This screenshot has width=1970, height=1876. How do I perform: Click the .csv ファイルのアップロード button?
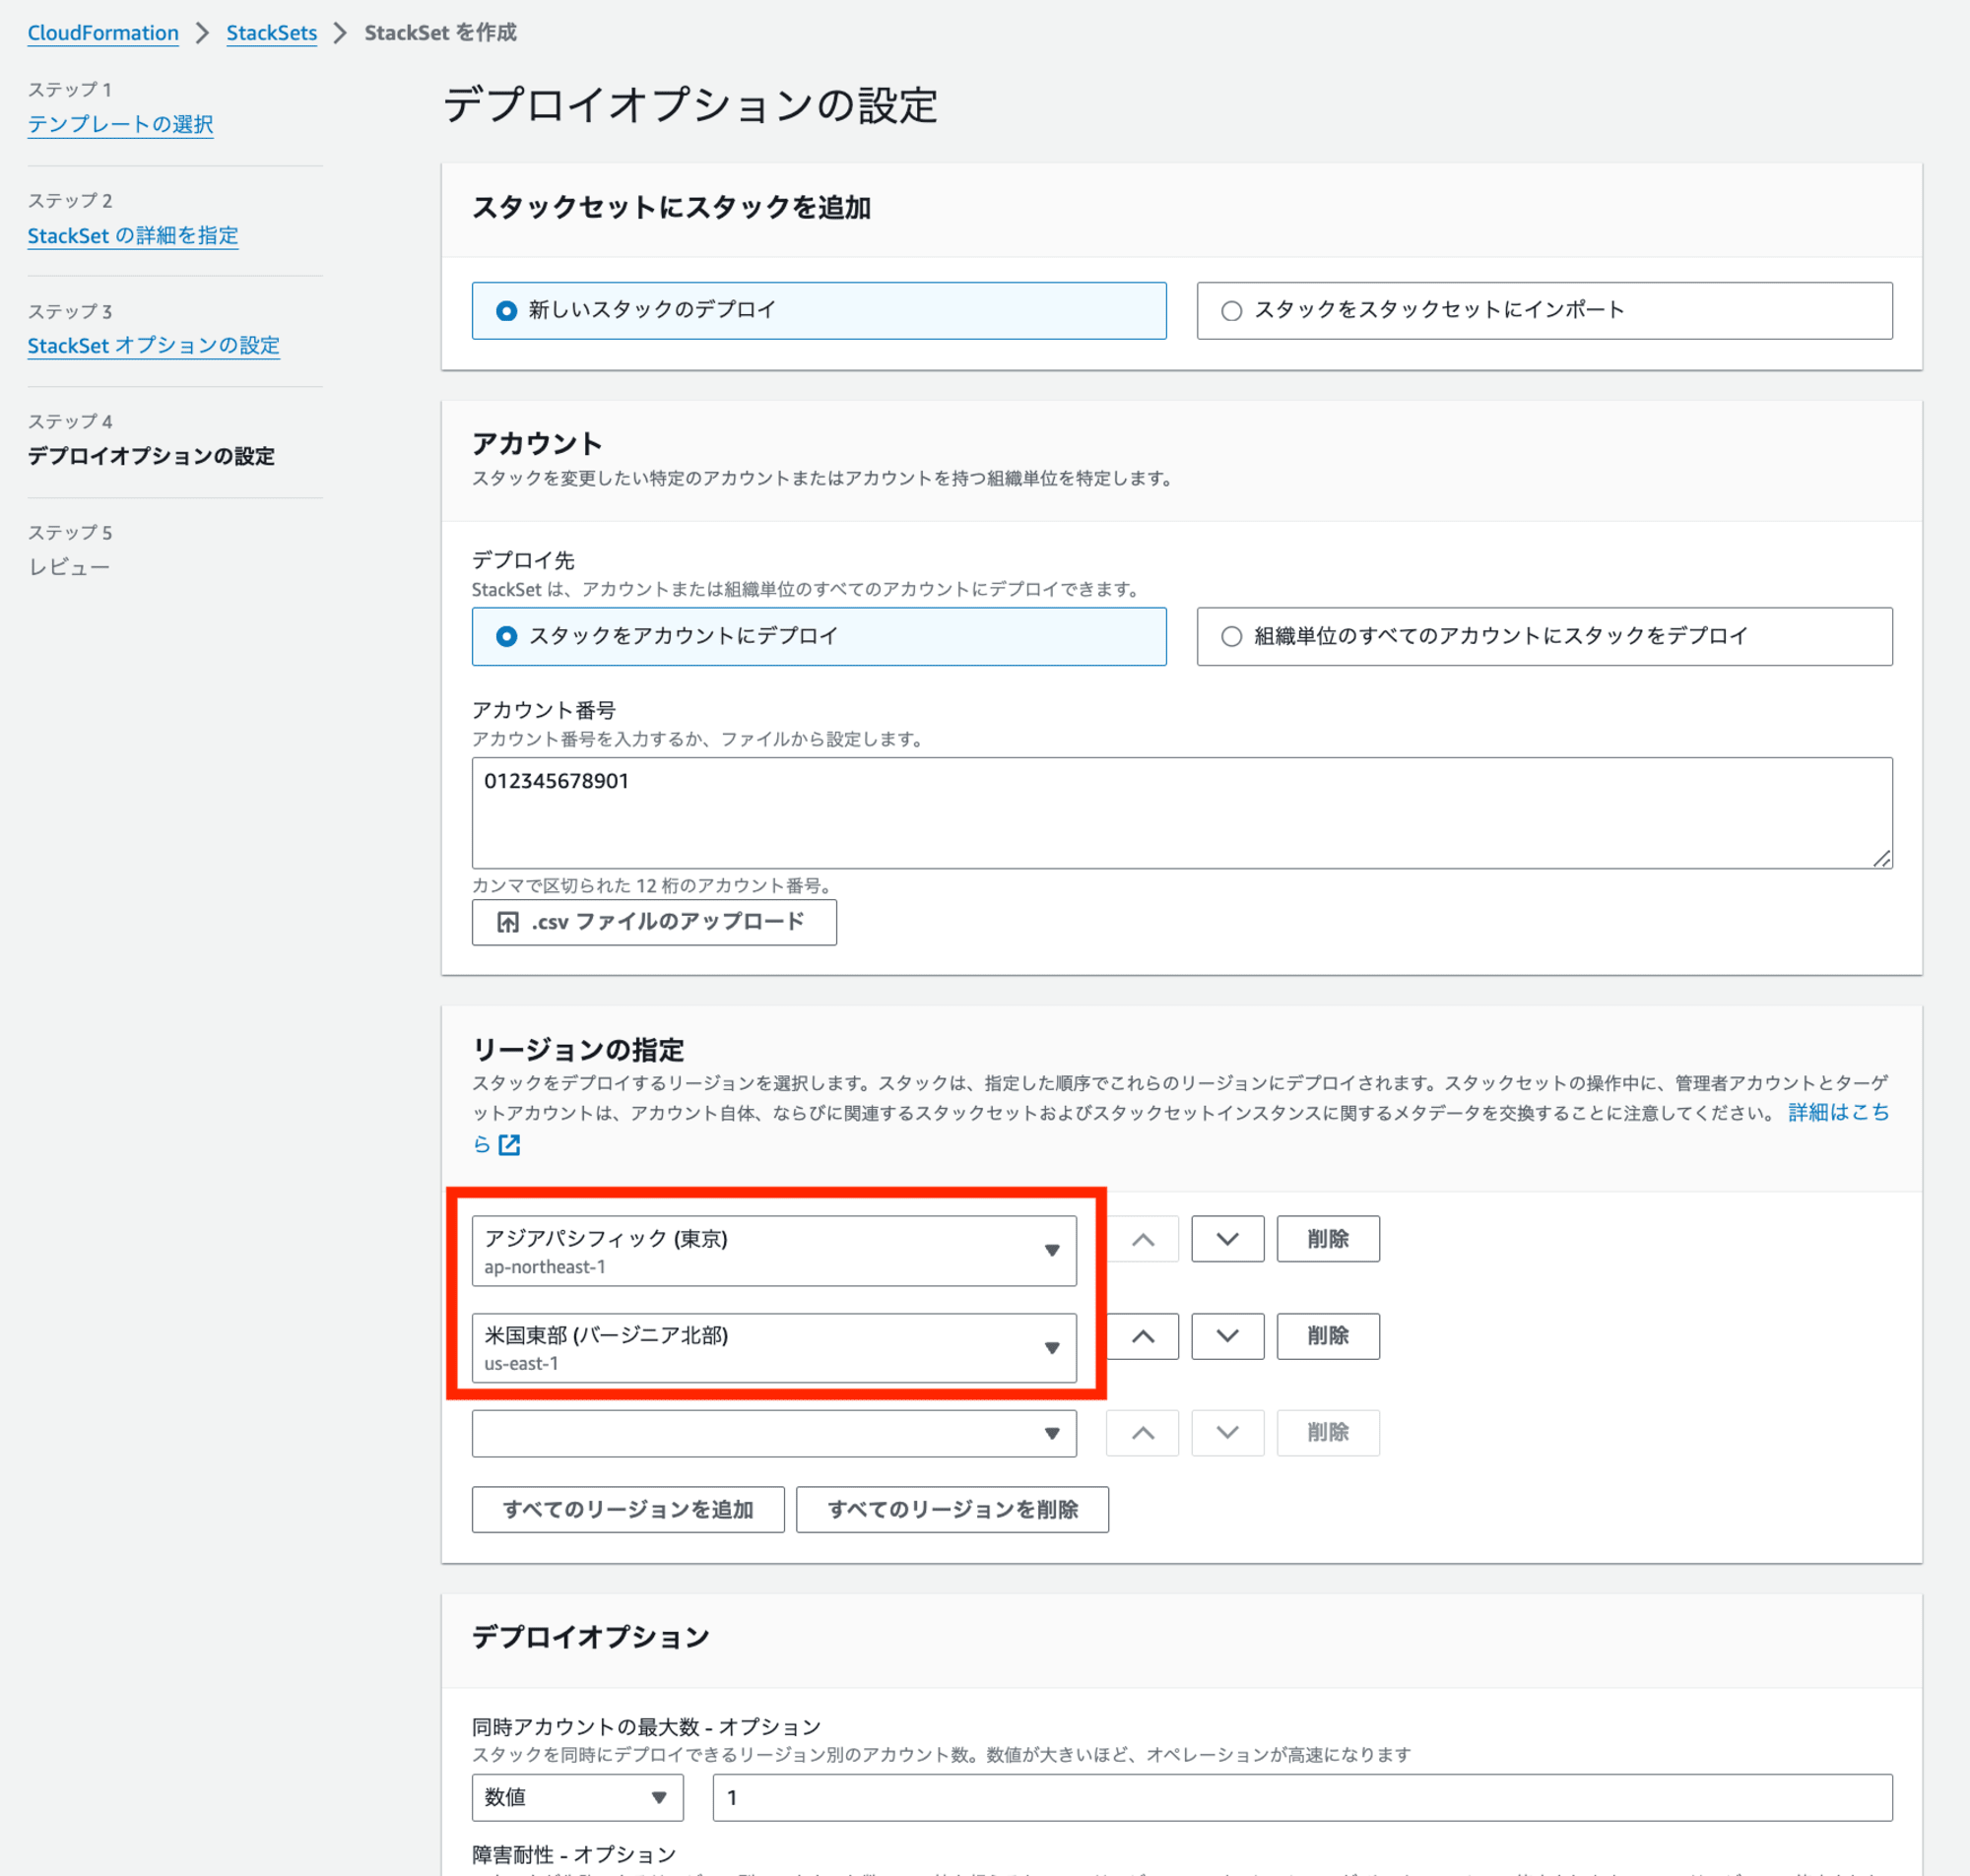coord(654,922)
